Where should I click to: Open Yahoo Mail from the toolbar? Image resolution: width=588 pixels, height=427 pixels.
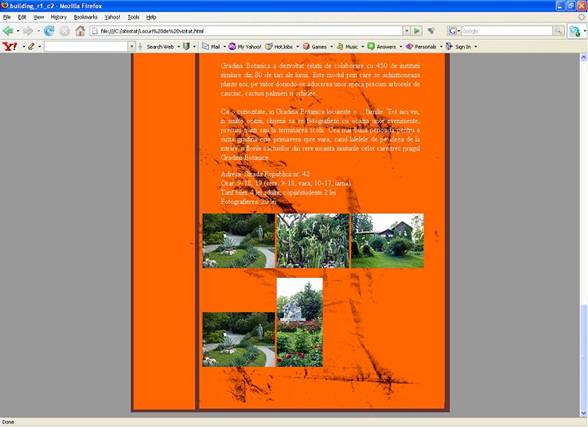click(x=211, y=46)
